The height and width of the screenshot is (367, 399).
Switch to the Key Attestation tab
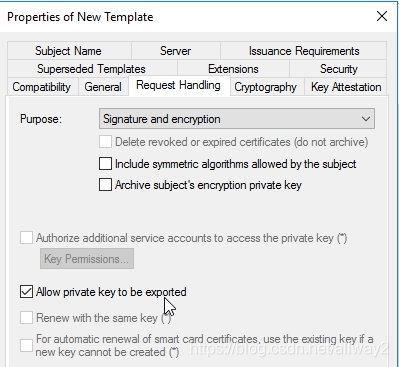pyautogui.click(x=346, y=87)
